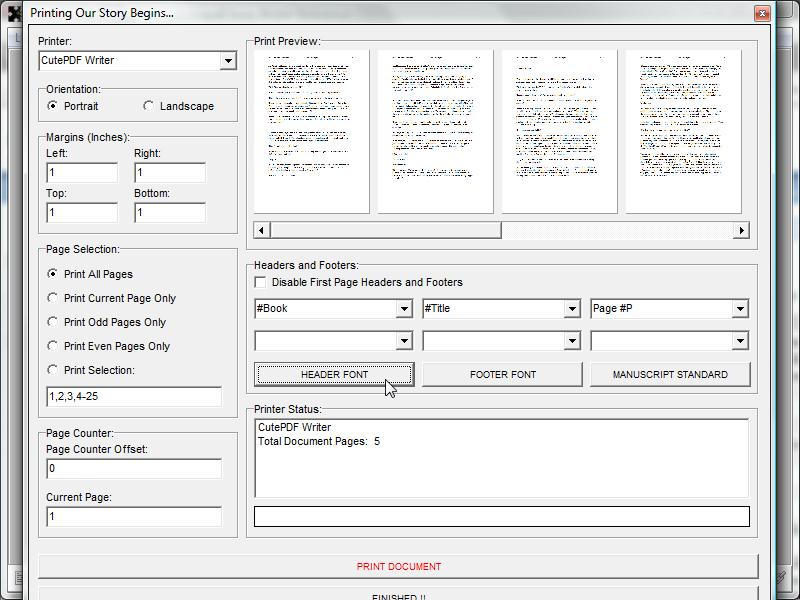Select Landscape orientation
This screenshot has width=800, height=600.
(x=149, y=106)
